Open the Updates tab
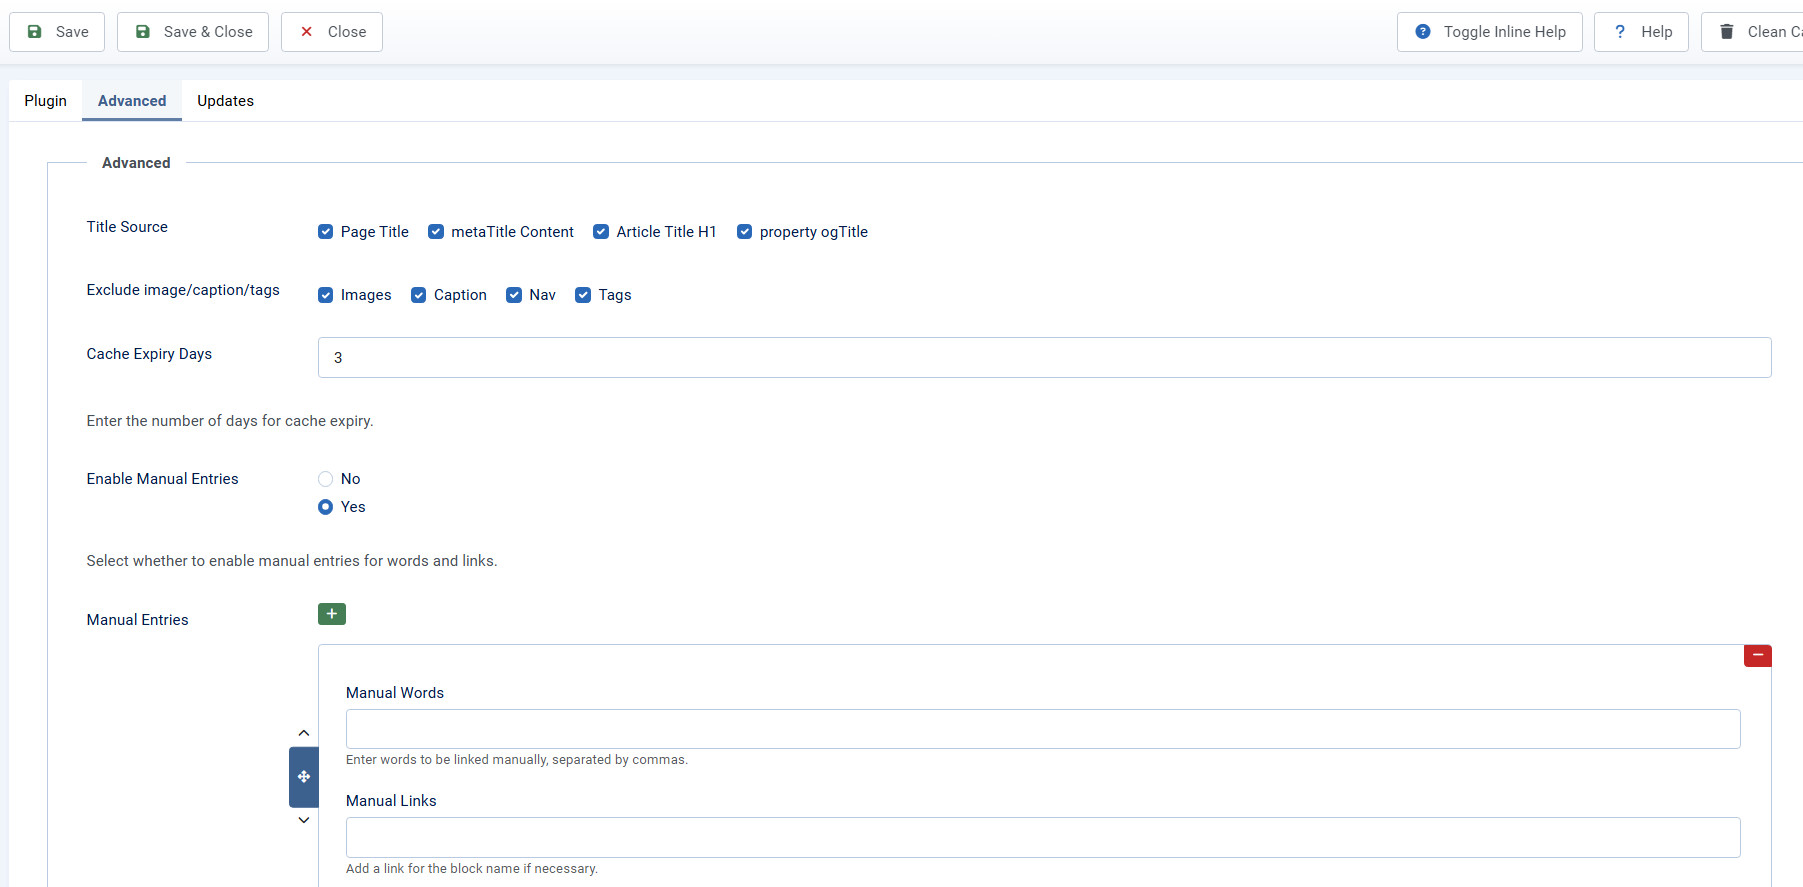The image size is (1803, 887). [x=225, y=101]
